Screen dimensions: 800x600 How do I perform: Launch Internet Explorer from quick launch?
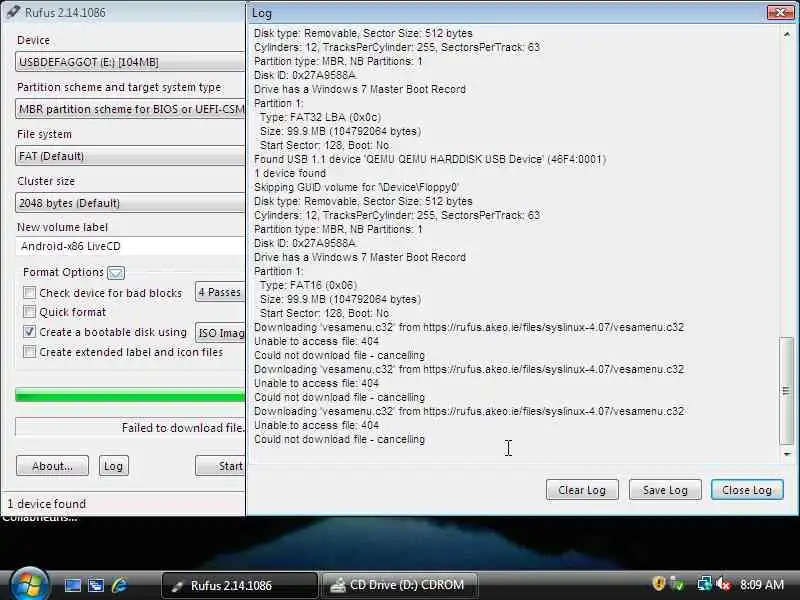(119, 585)
